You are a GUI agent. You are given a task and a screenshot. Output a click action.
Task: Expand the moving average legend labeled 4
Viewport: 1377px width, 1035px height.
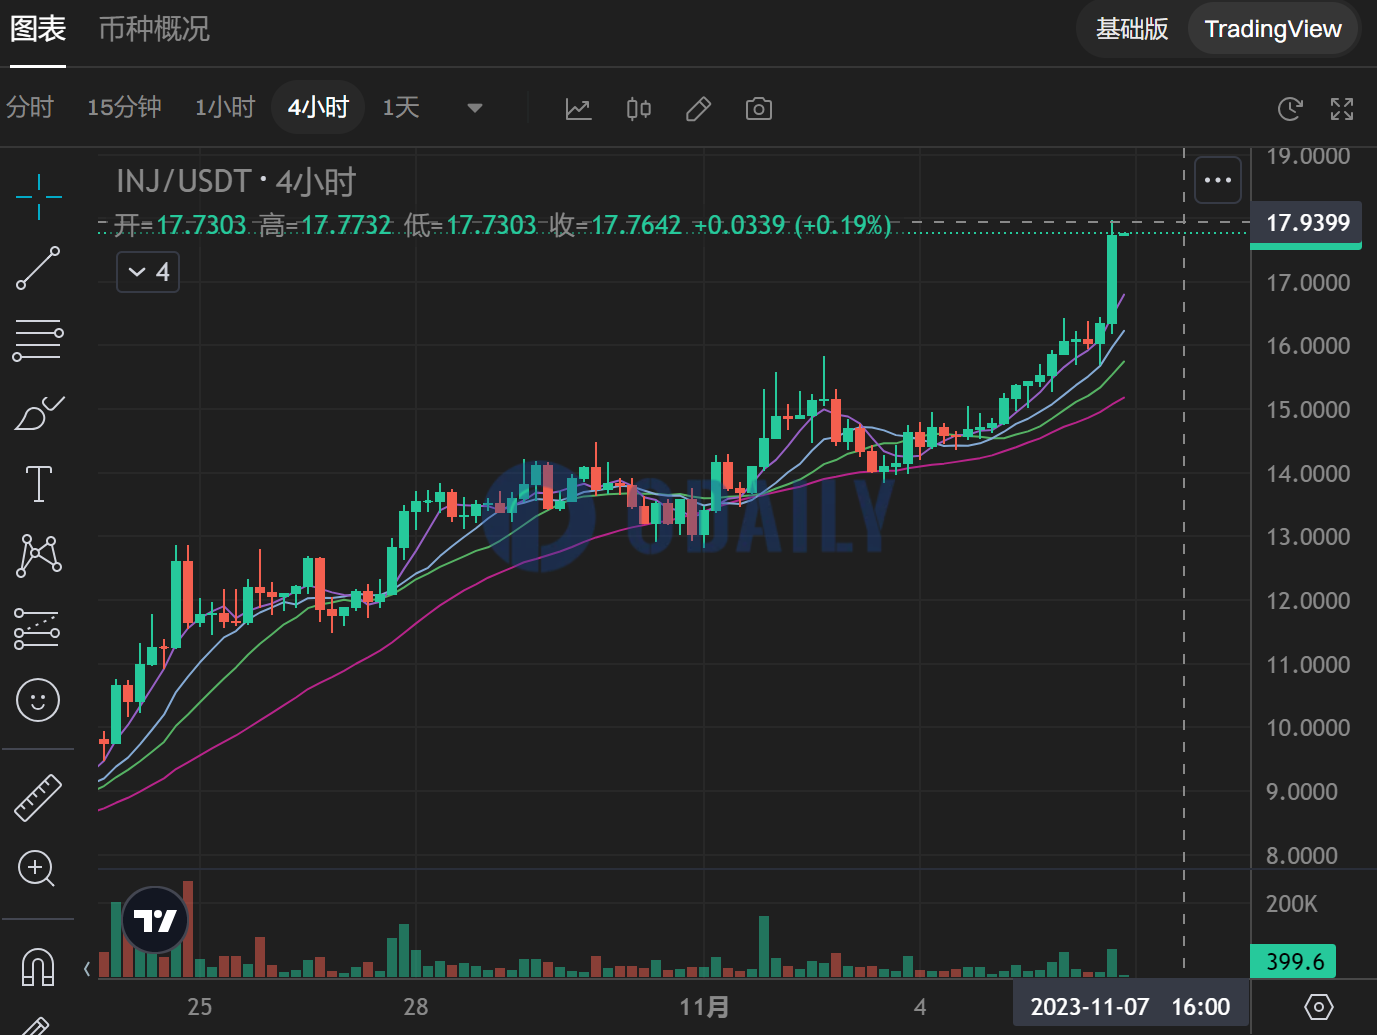pos(147,271)
